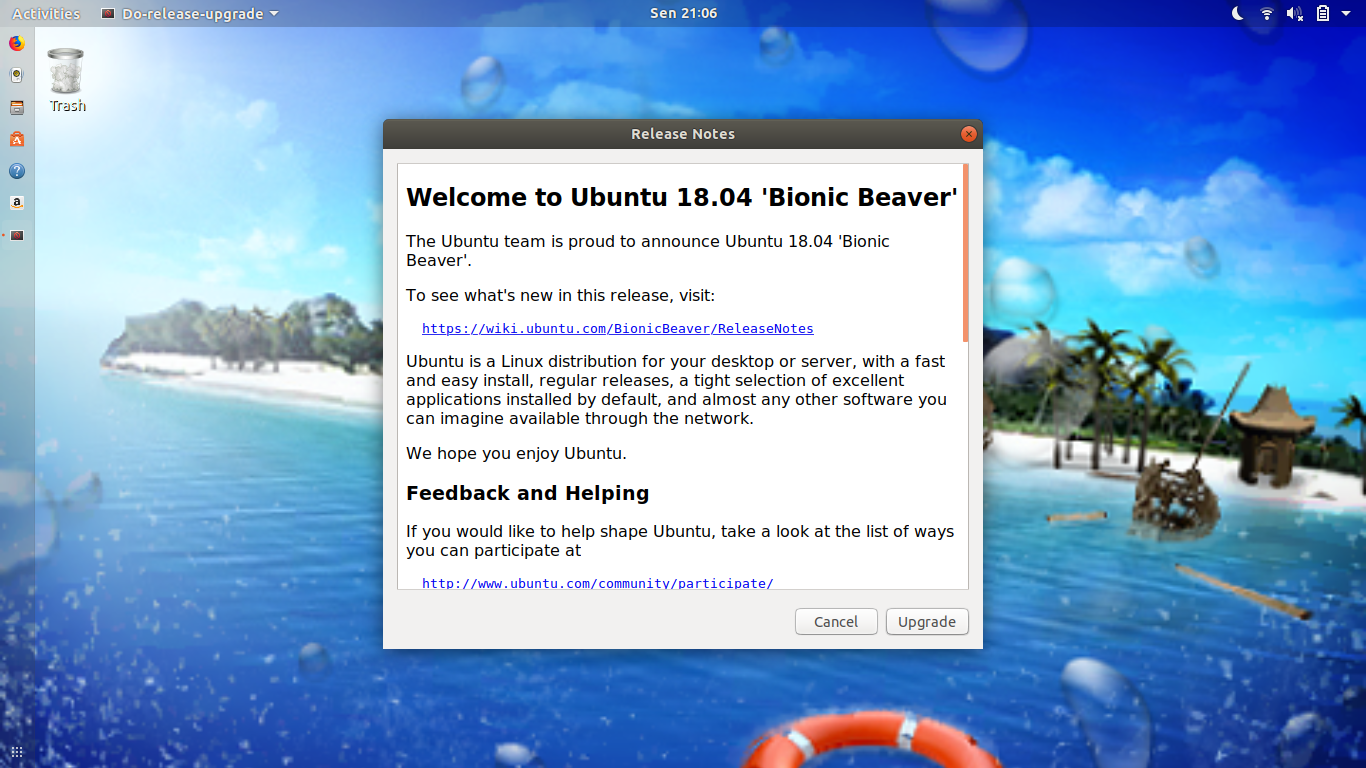Image resolution: width=1366 pixels, height=768 pixels.
Task: Open the clock calendar Sen 21:06
Action: (x=683, y=13)
